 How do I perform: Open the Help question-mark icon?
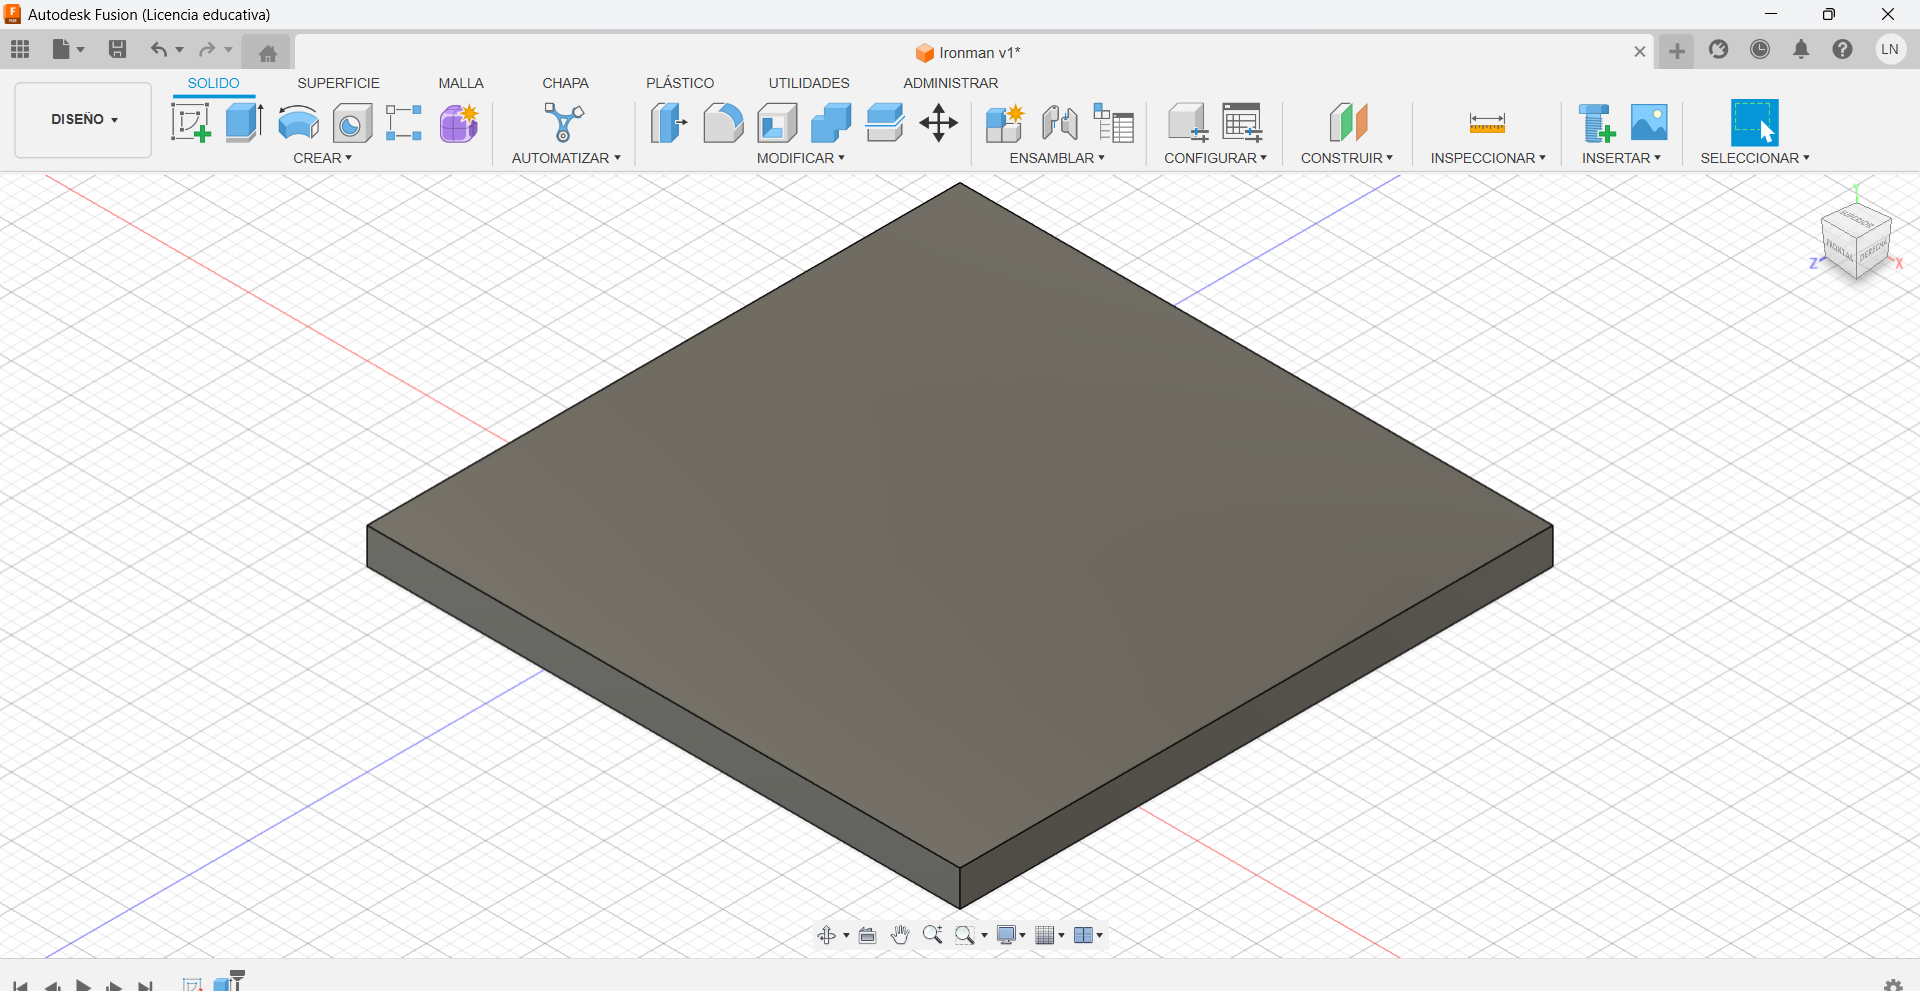click(1843, 49)
